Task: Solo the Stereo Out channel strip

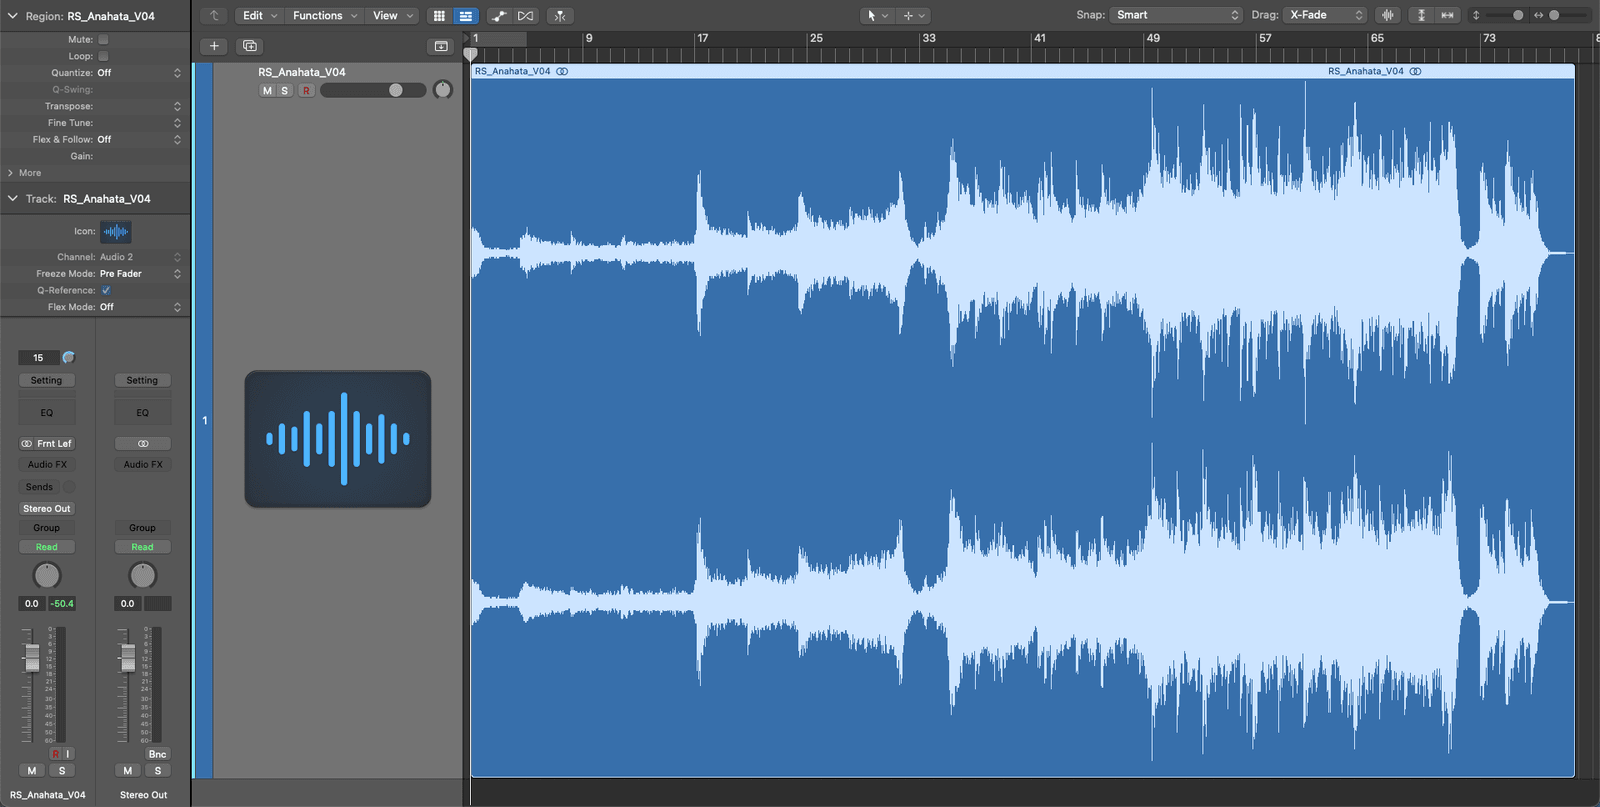Action: [158, 771]
